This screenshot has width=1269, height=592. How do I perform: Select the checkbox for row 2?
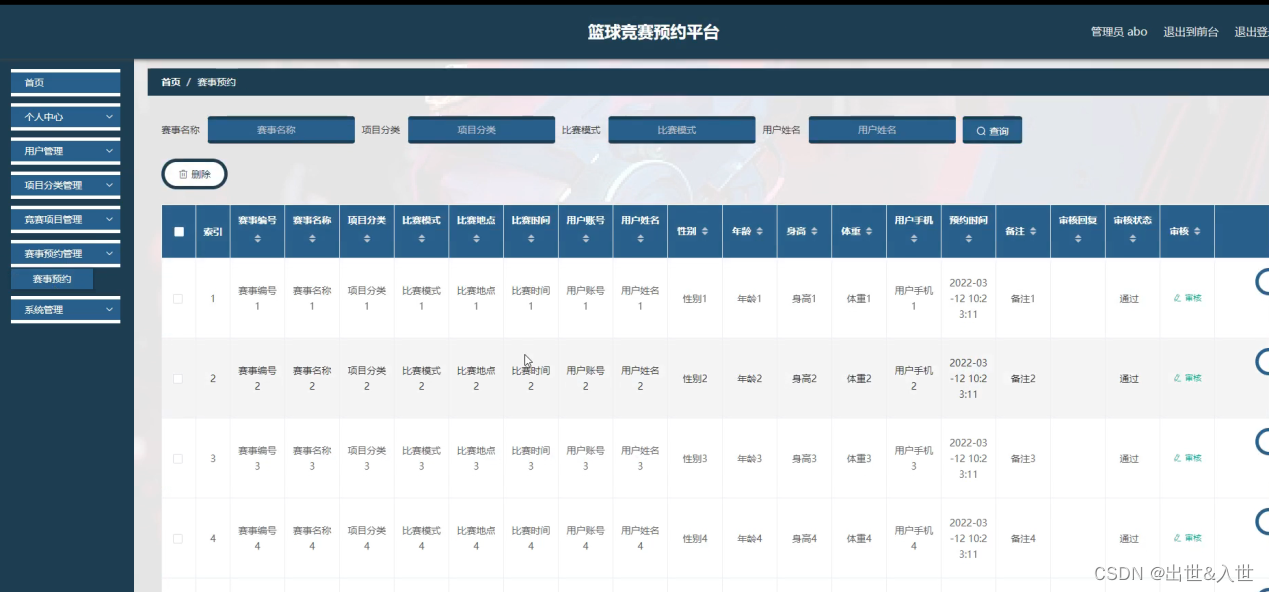click(178, 379)
